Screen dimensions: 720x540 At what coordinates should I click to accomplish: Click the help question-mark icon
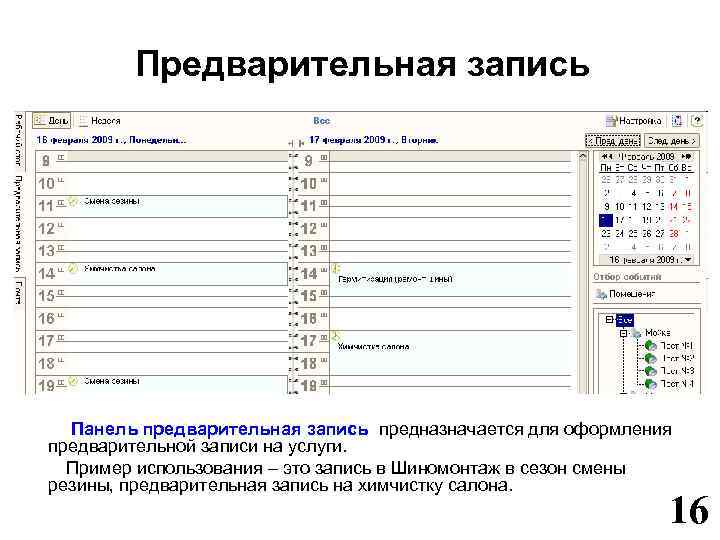pyautogui.click(x=697, y=121)
